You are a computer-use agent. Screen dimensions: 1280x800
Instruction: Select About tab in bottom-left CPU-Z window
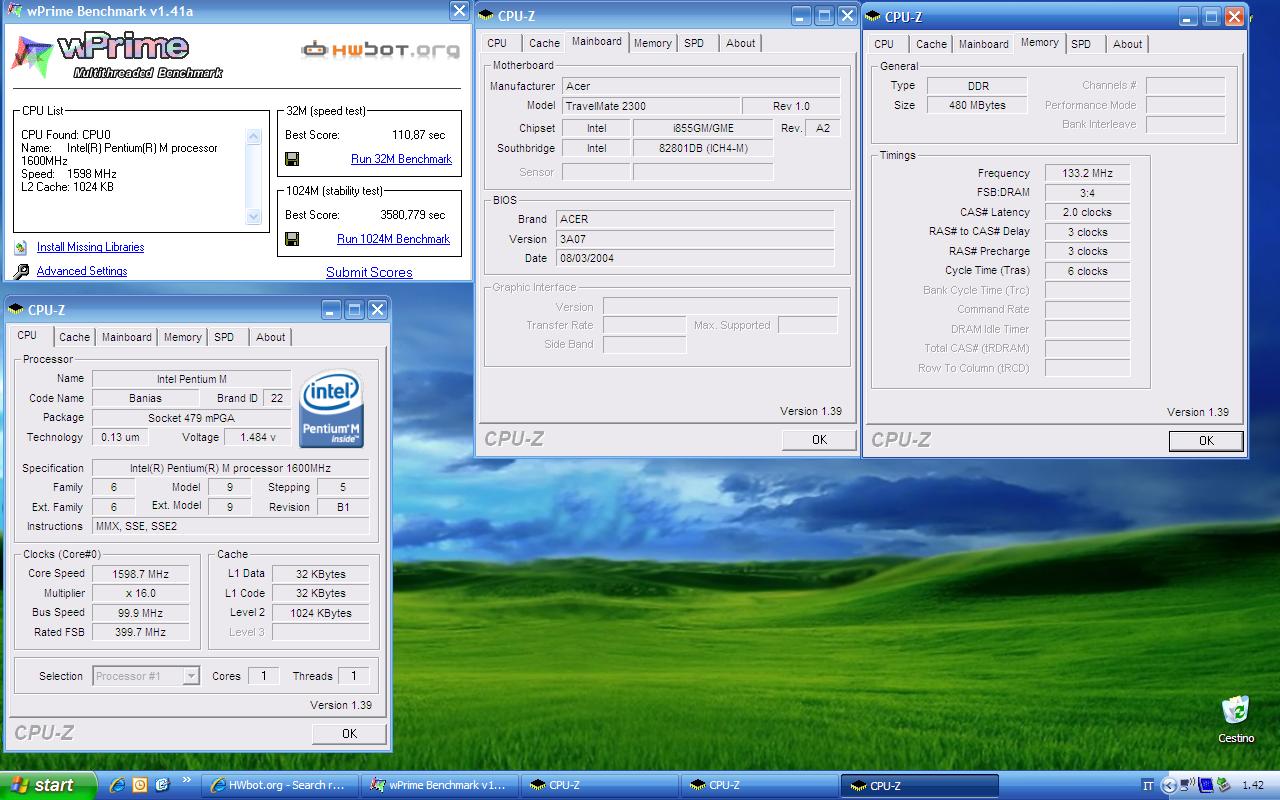[271, 337]
